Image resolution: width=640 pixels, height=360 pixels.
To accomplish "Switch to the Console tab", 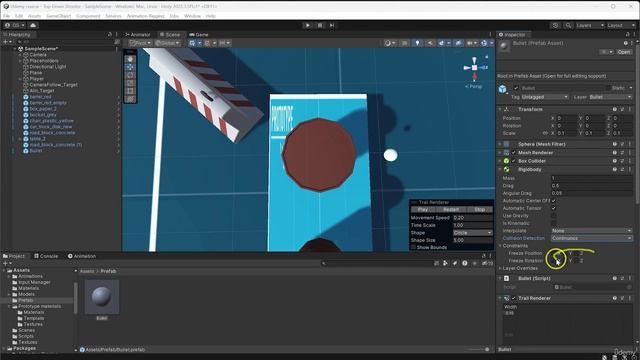I will tap(46, 256).
